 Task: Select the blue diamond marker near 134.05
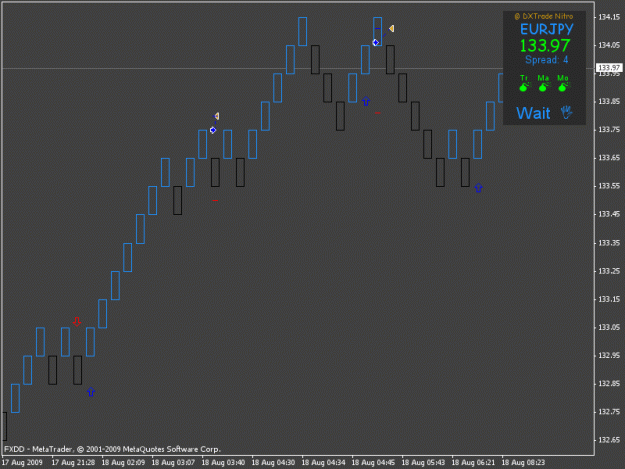pyautogui.click(x=375, y=42)
